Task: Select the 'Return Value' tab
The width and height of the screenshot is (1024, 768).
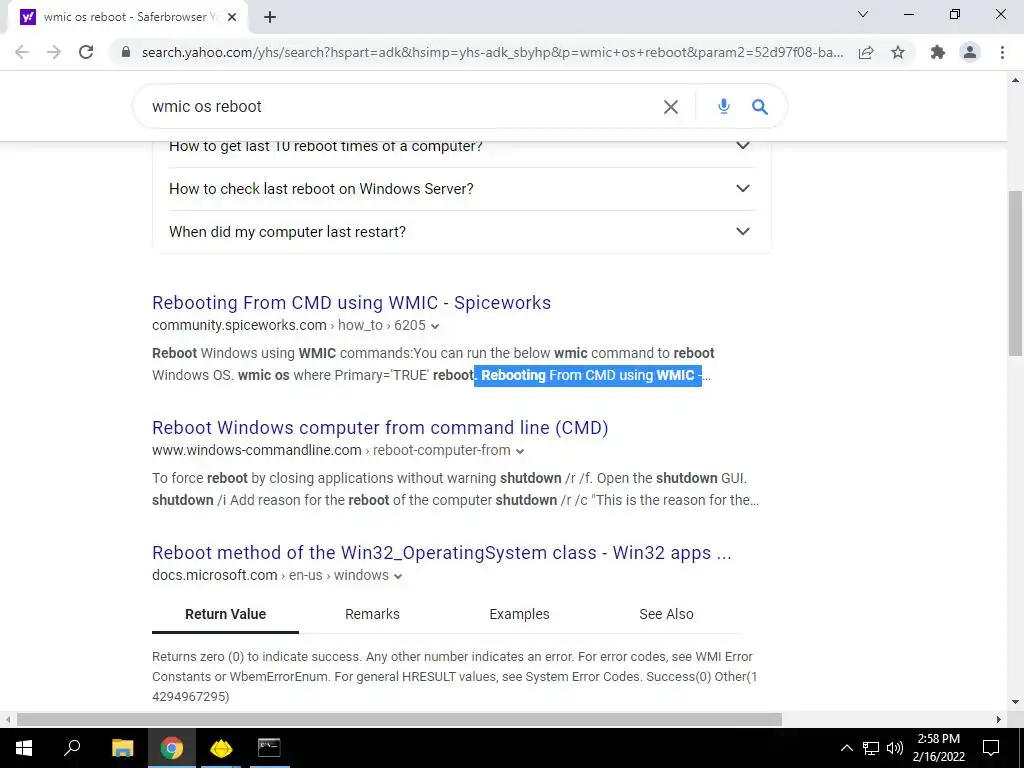Action: pyautogui.click(x=225, y=614)
